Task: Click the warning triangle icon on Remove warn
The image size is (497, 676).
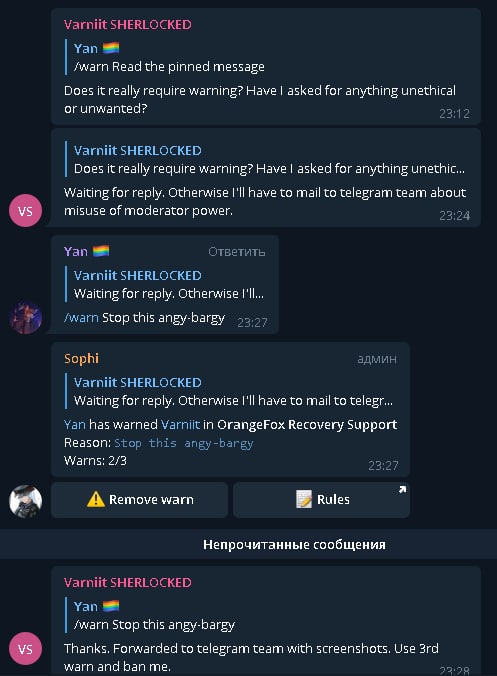Action: tap(96, 499)
